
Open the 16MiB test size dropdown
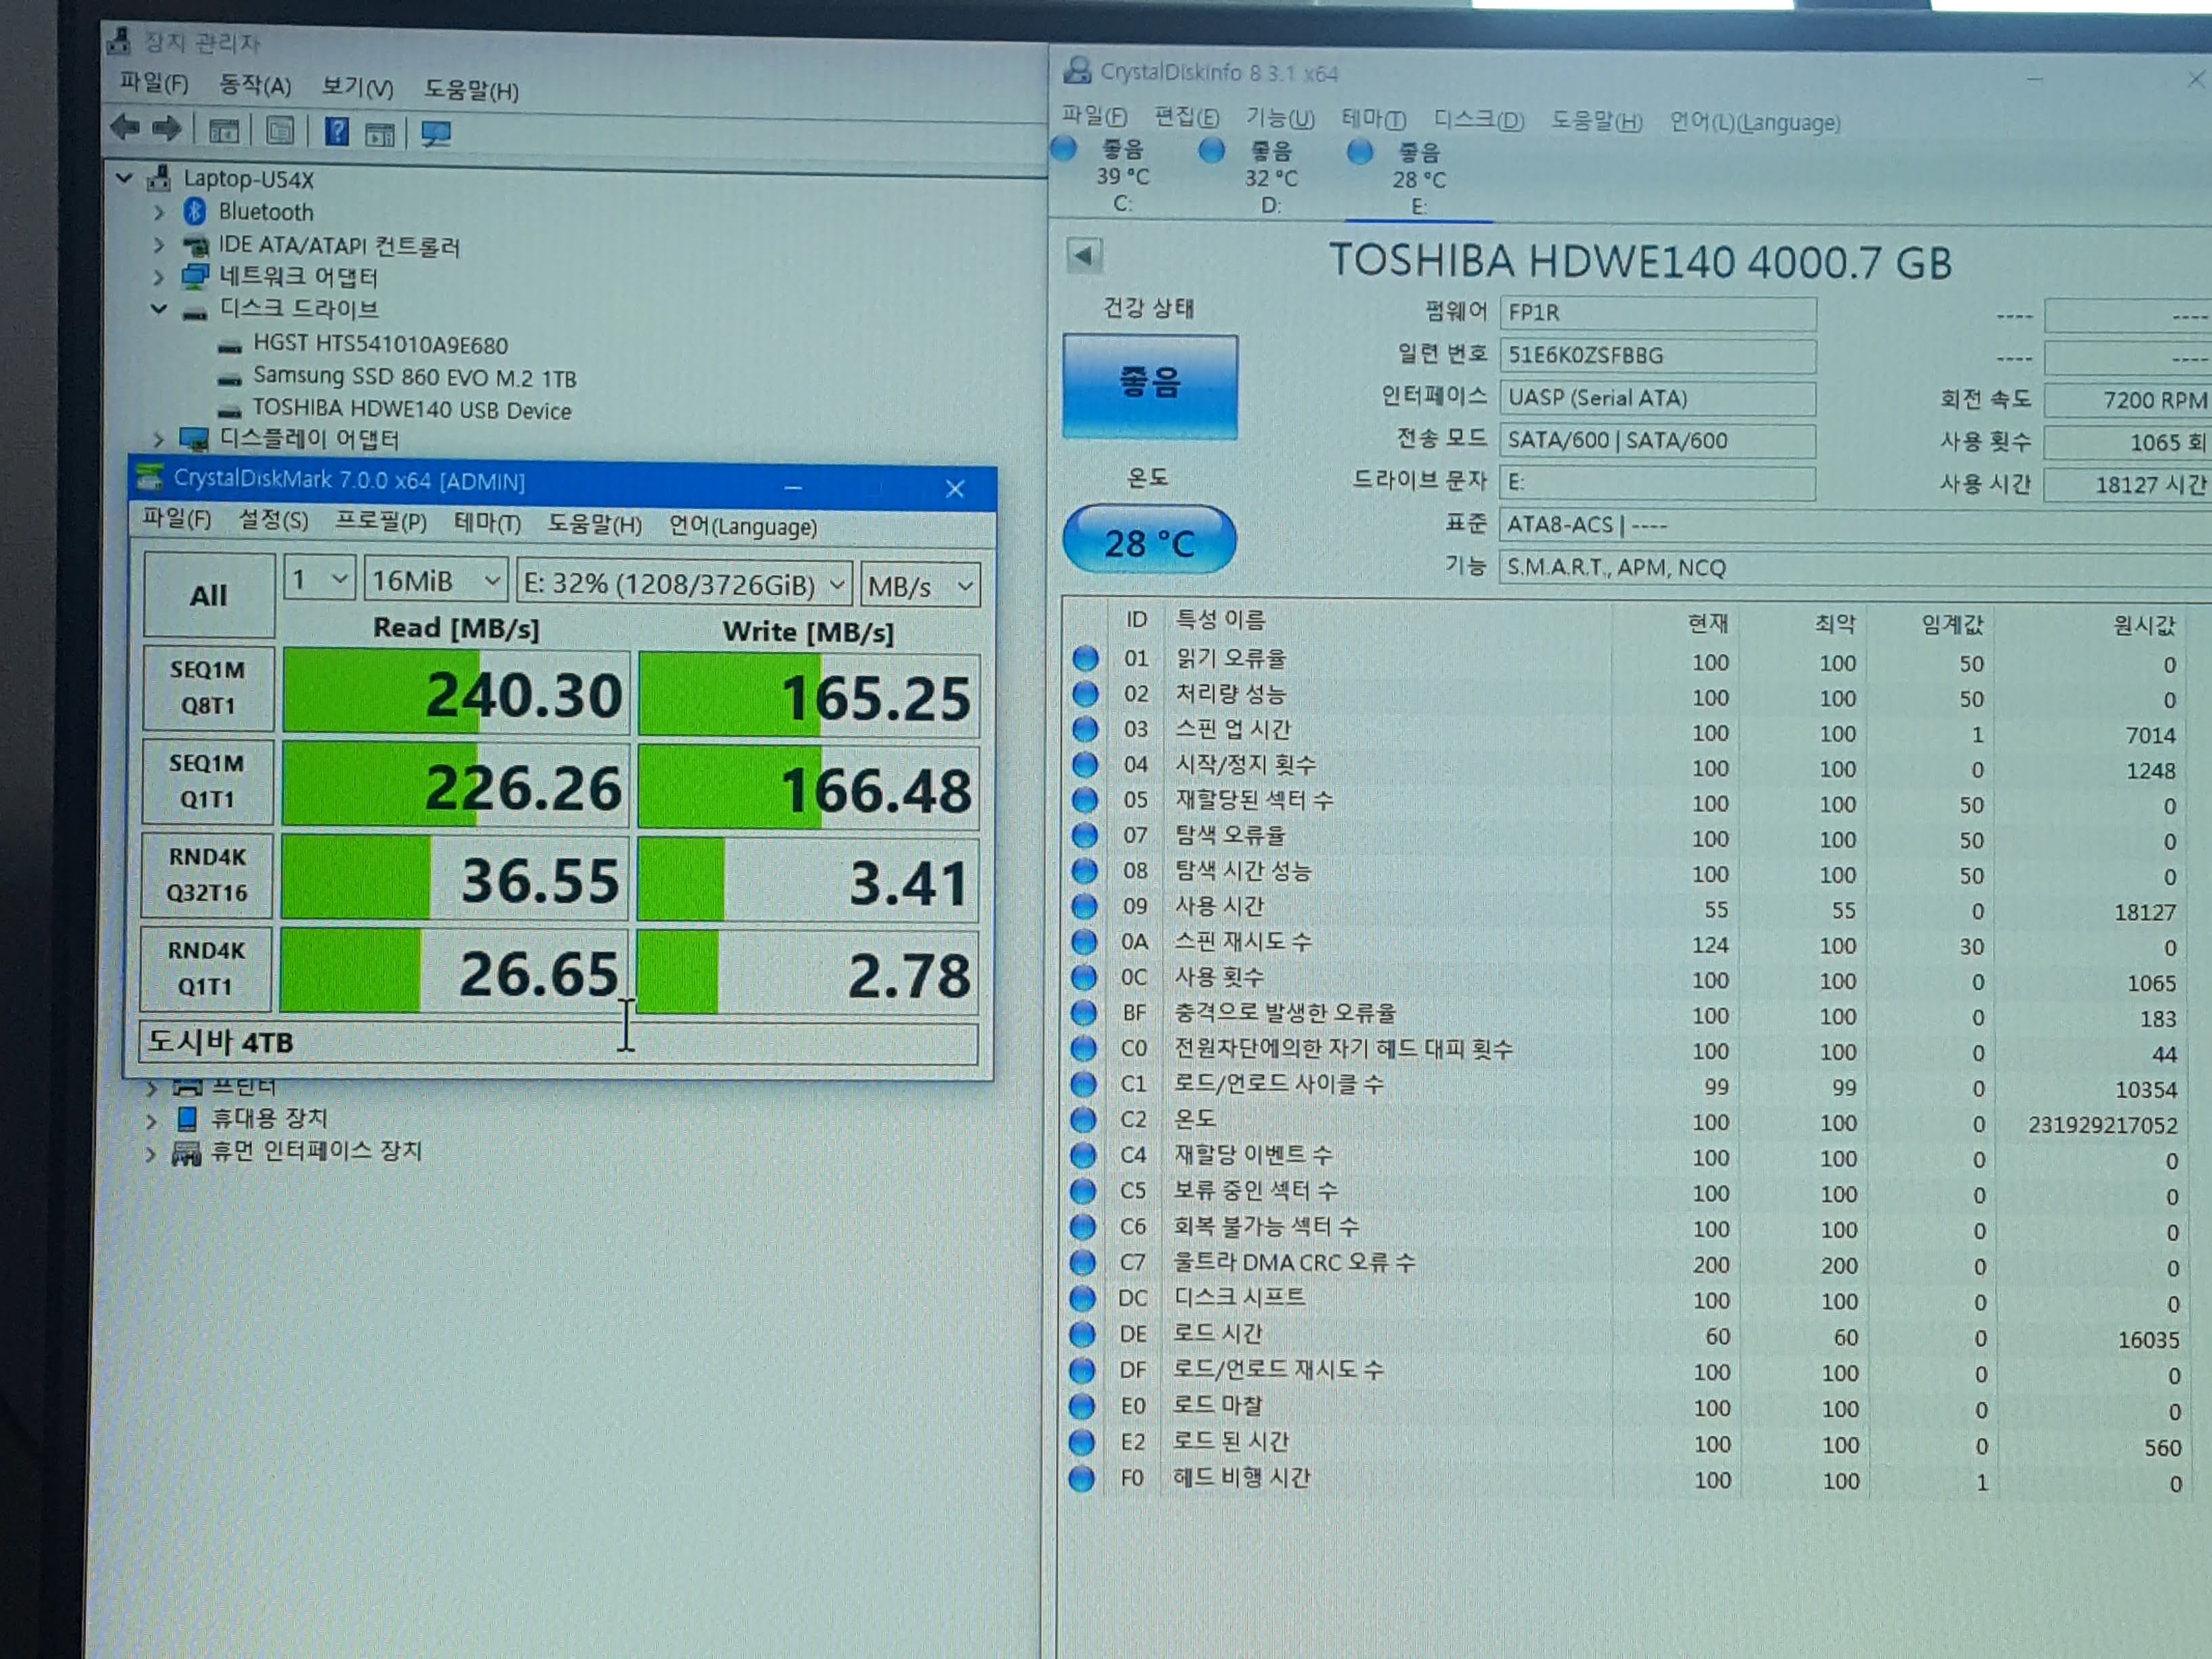tap(435, 581)
